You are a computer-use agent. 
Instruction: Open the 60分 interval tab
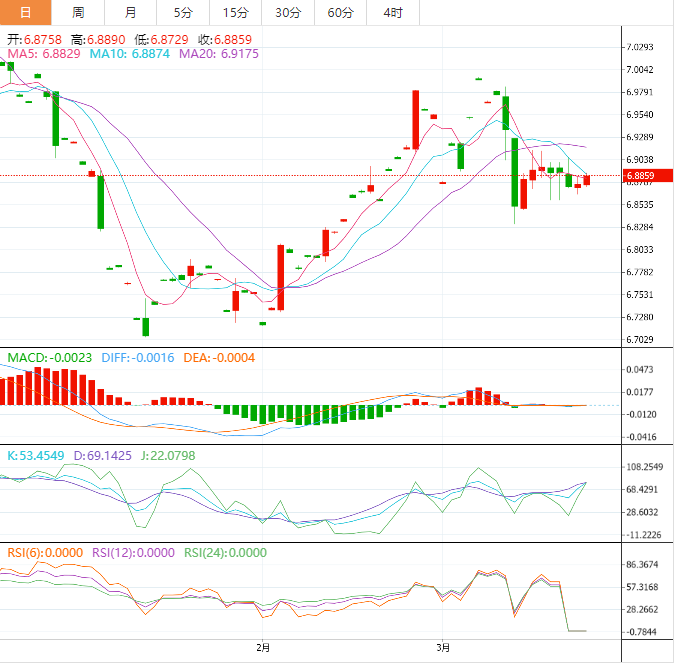340,12
